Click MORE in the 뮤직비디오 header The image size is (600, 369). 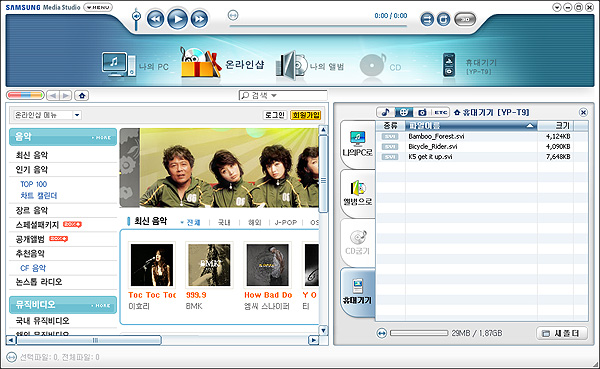(x=101, y=305)
